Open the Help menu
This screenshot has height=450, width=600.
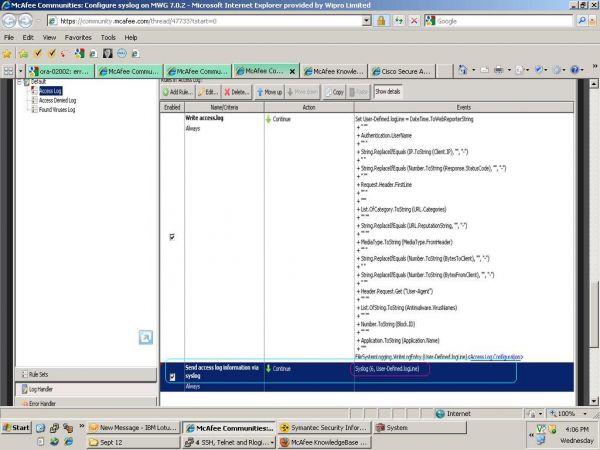[130, 38]
